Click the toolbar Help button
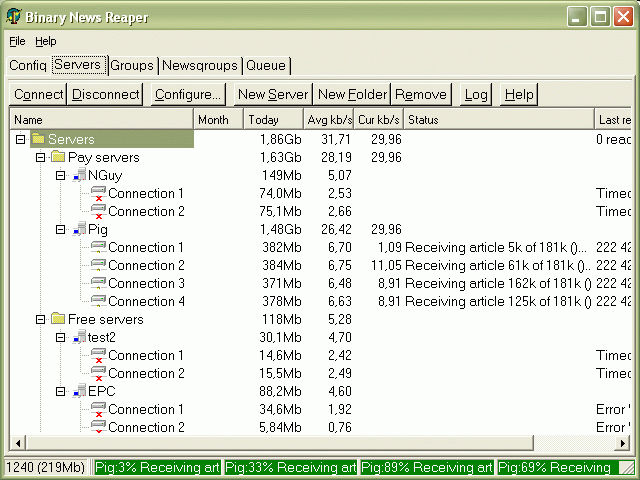 click(519, 94)
